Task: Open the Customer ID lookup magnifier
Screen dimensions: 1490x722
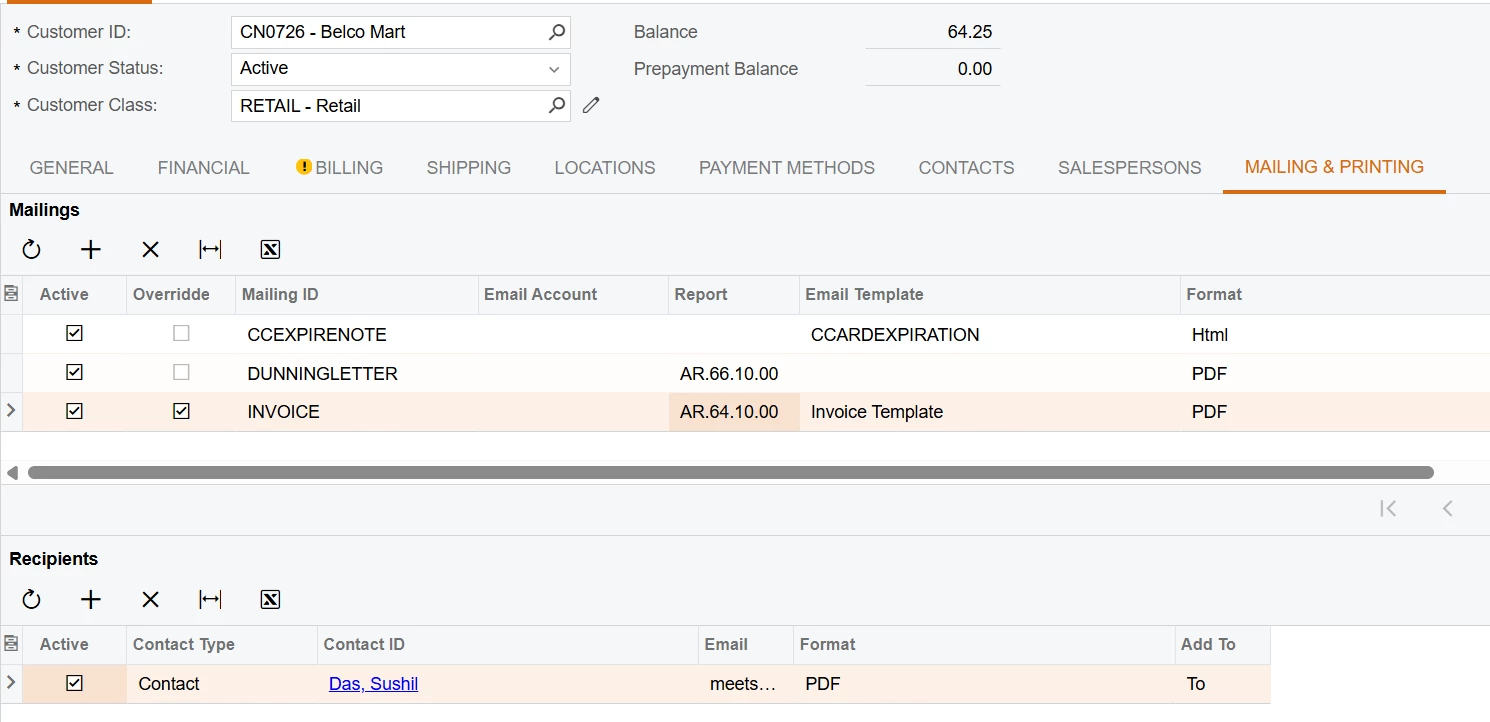Action: [x=557, y=32]
